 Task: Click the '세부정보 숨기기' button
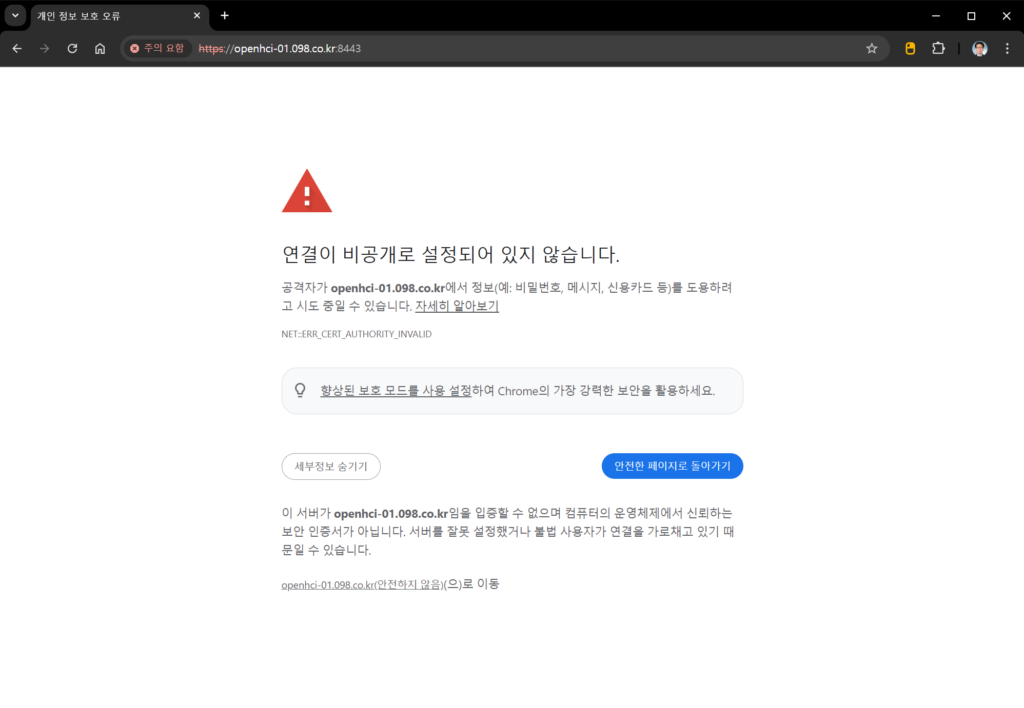(331, 466)
